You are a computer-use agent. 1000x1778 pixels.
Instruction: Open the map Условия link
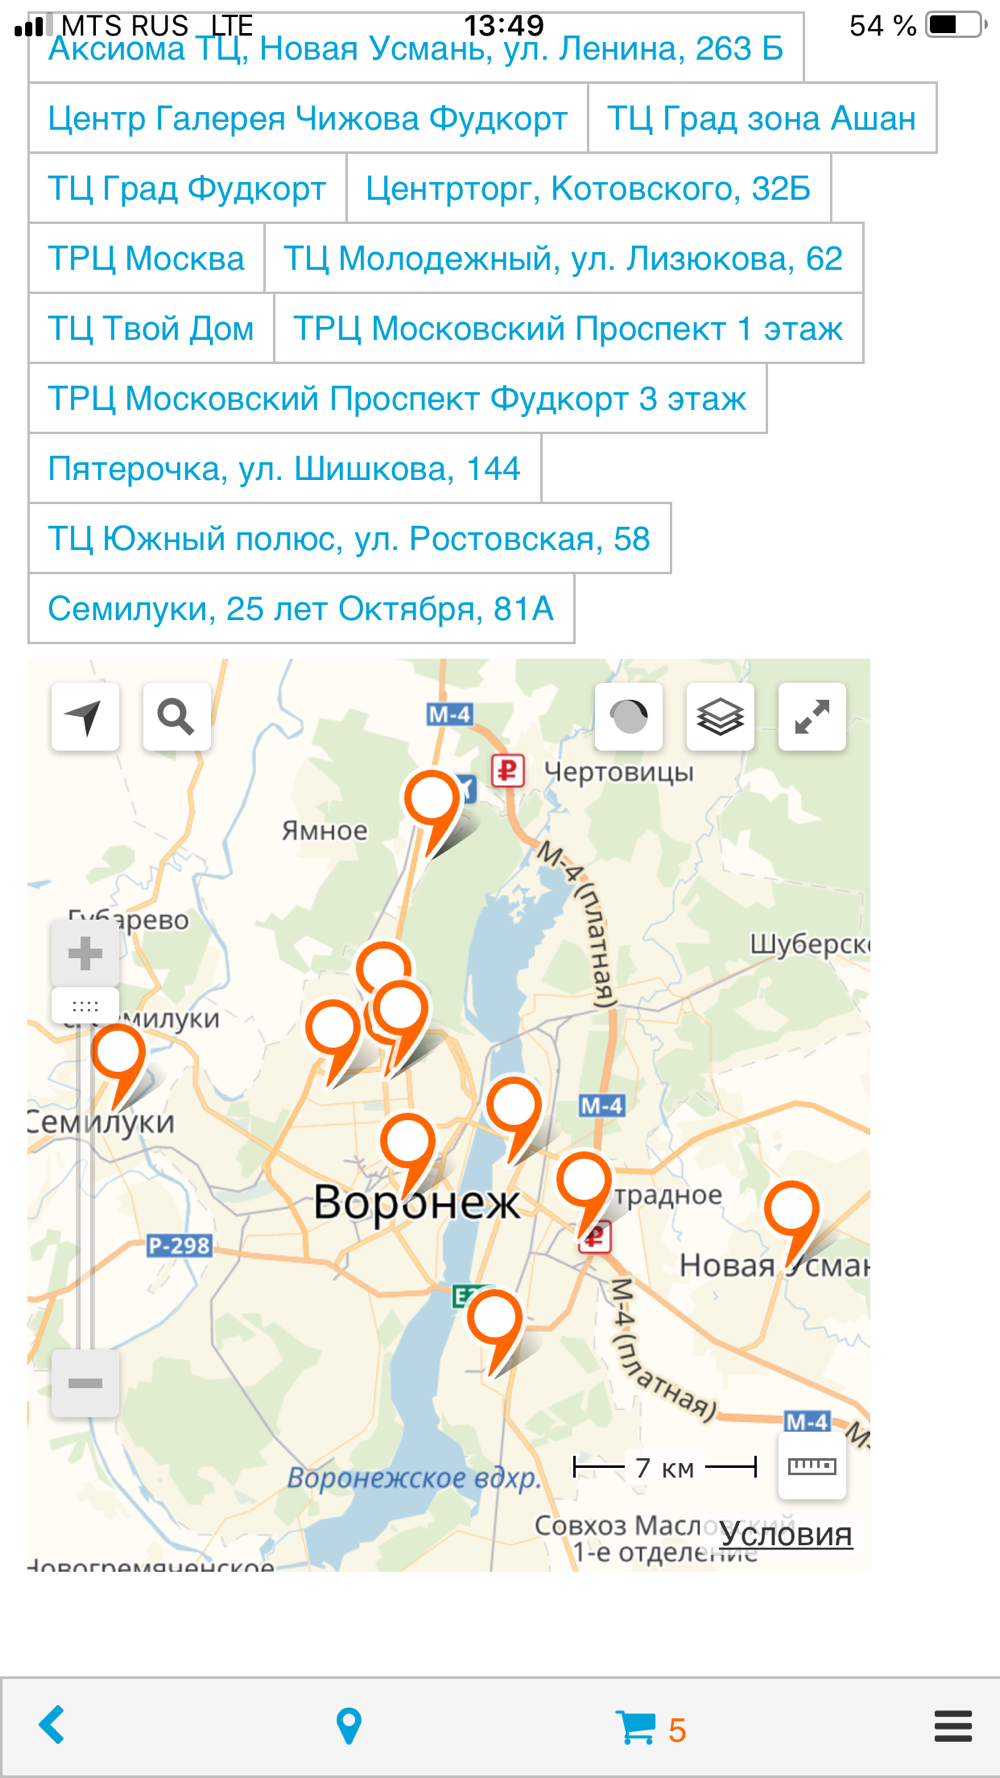pyautogui.click(x=786, y=1533)
